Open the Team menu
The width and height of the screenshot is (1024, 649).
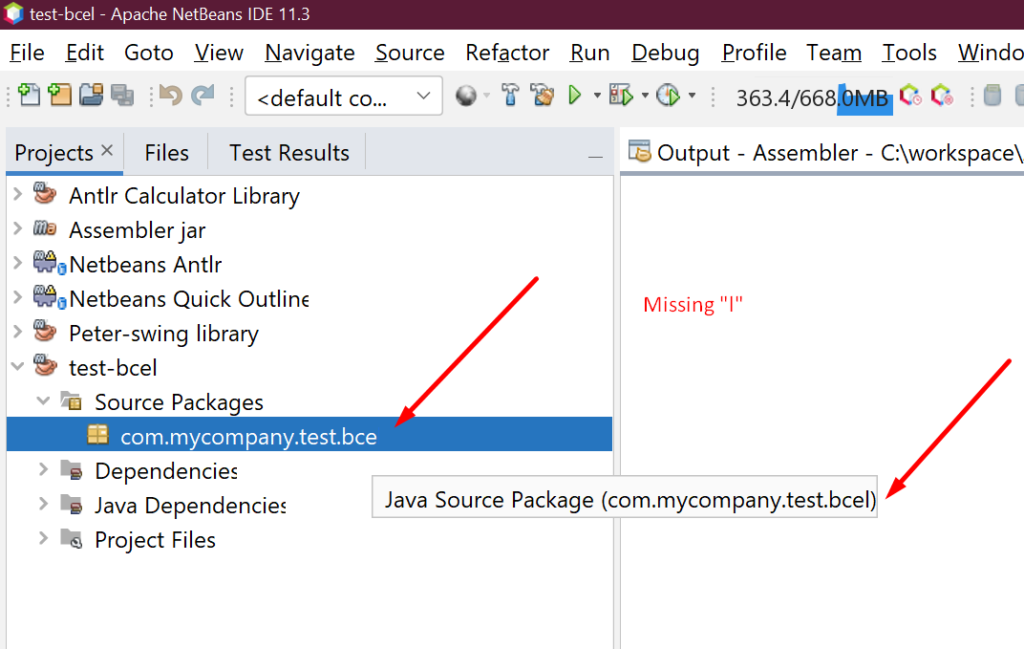click(833, 52)
